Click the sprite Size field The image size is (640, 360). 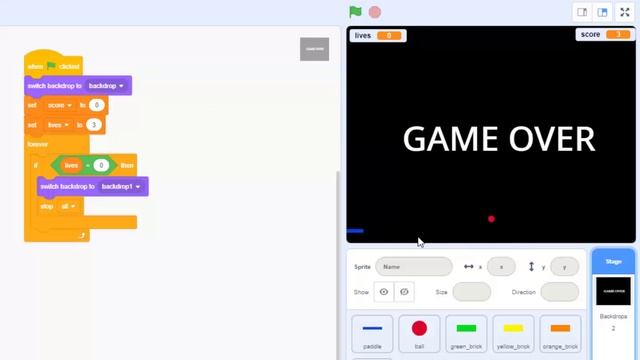pyautogui.click(x=471, y=292)
